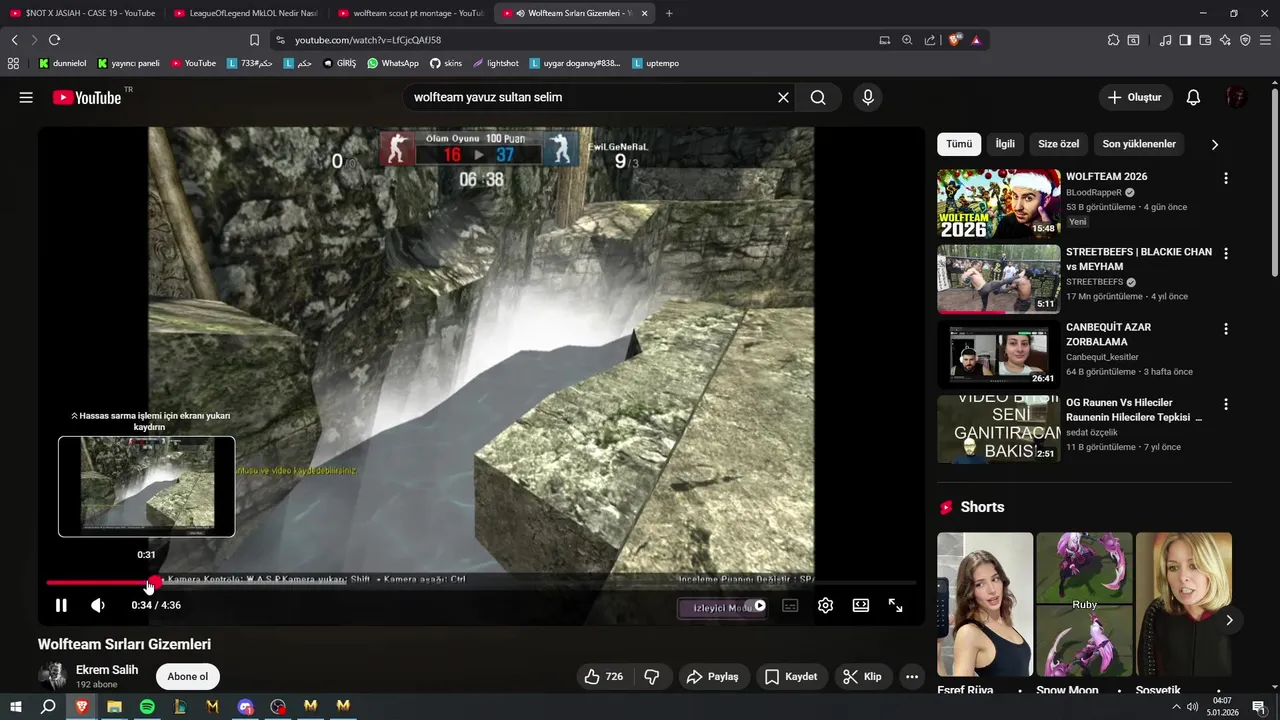The height and width of the screenshot is (720, 1280).
Task: Run search with the magnifier button
Action: pos(818,97)
